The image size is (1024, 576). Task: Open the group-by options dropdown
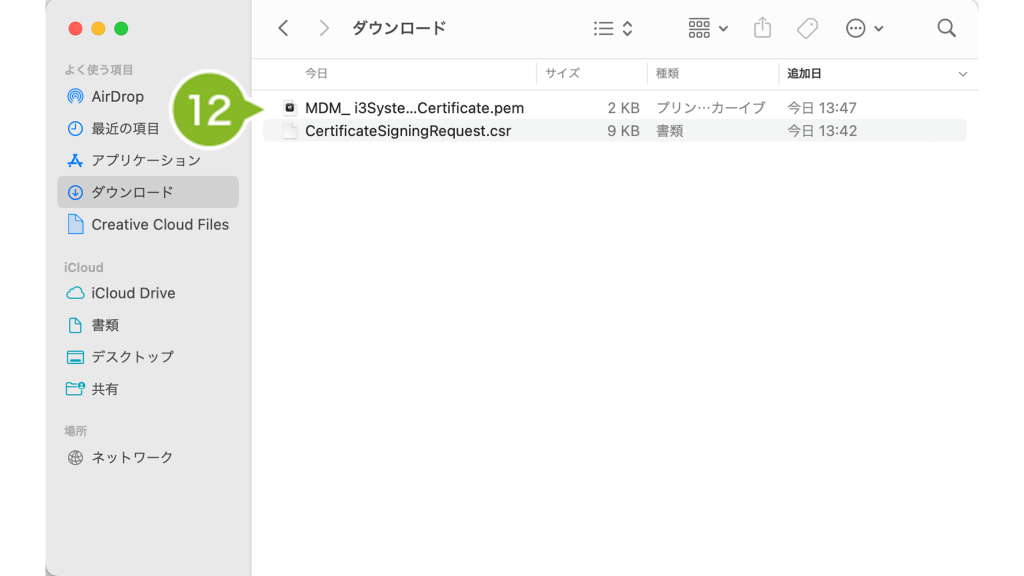coord(708,29)
